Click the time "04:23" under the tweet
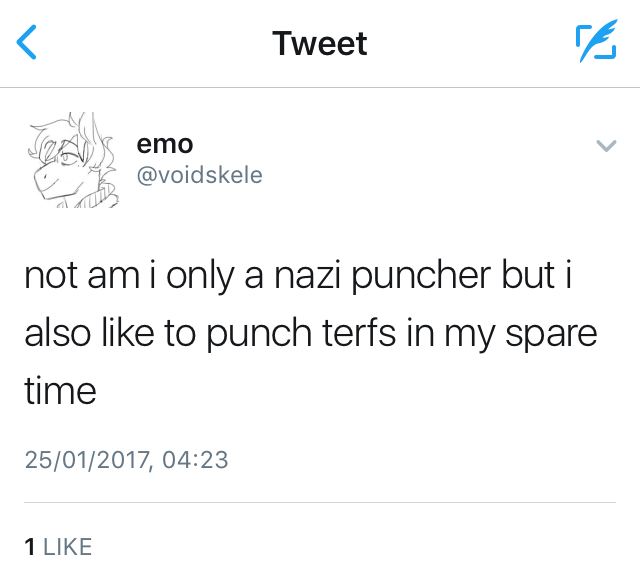 [x=194, y=460]
